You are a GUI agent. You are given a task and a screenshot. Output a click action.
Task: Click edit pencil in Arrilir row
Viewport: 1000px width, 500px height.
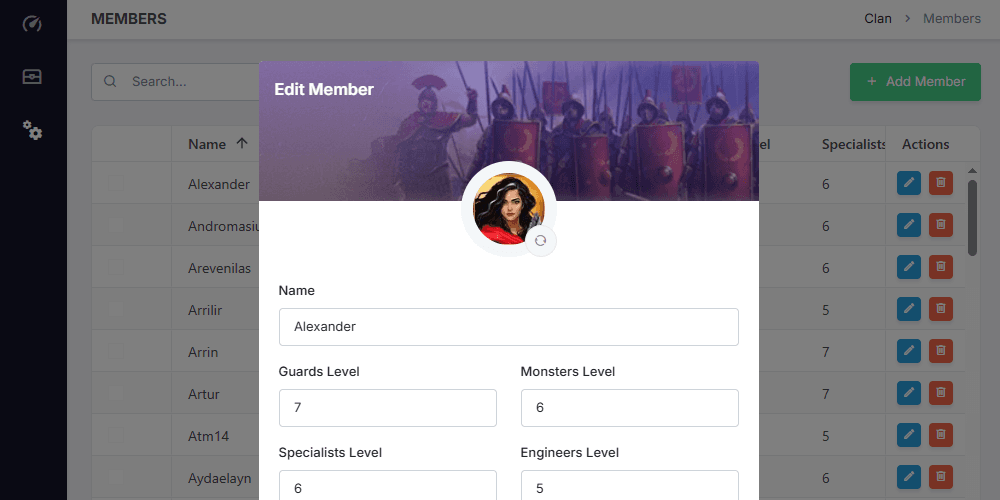(x=908, y=309)
